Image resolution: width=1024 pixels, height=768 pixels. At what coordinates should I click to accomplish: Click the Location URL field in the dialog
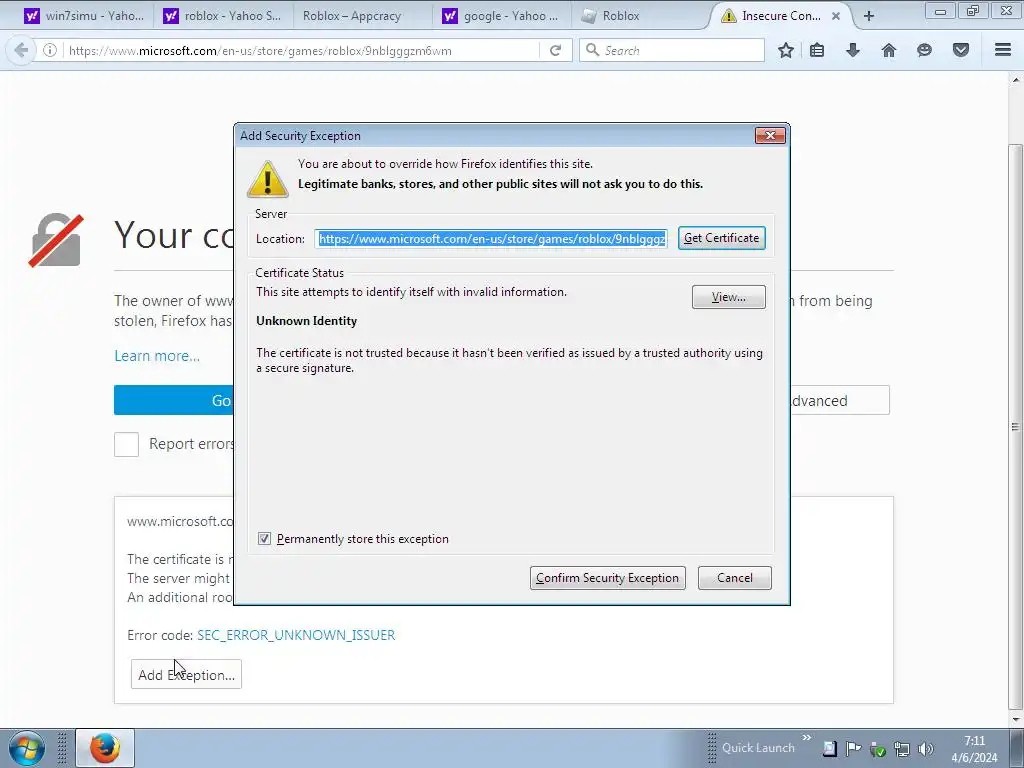tap(491, 238)
